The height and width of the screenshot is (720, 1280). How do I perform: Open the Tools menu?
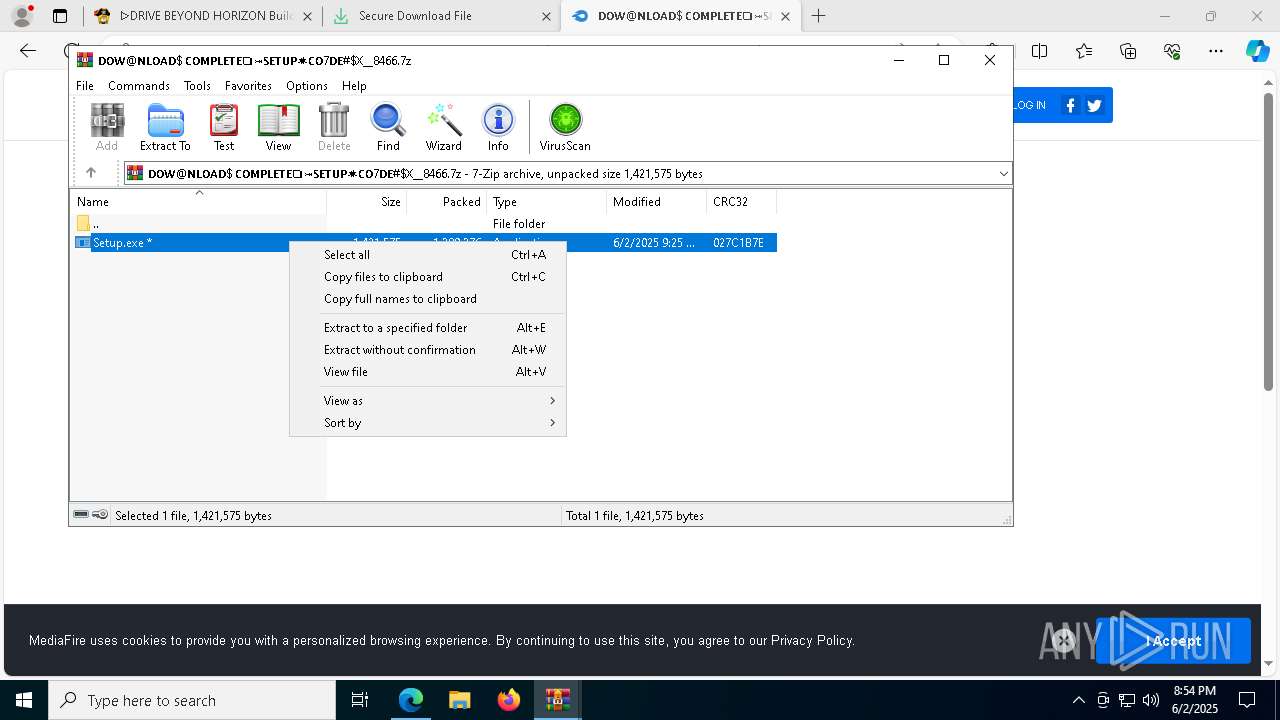point(197,86)
